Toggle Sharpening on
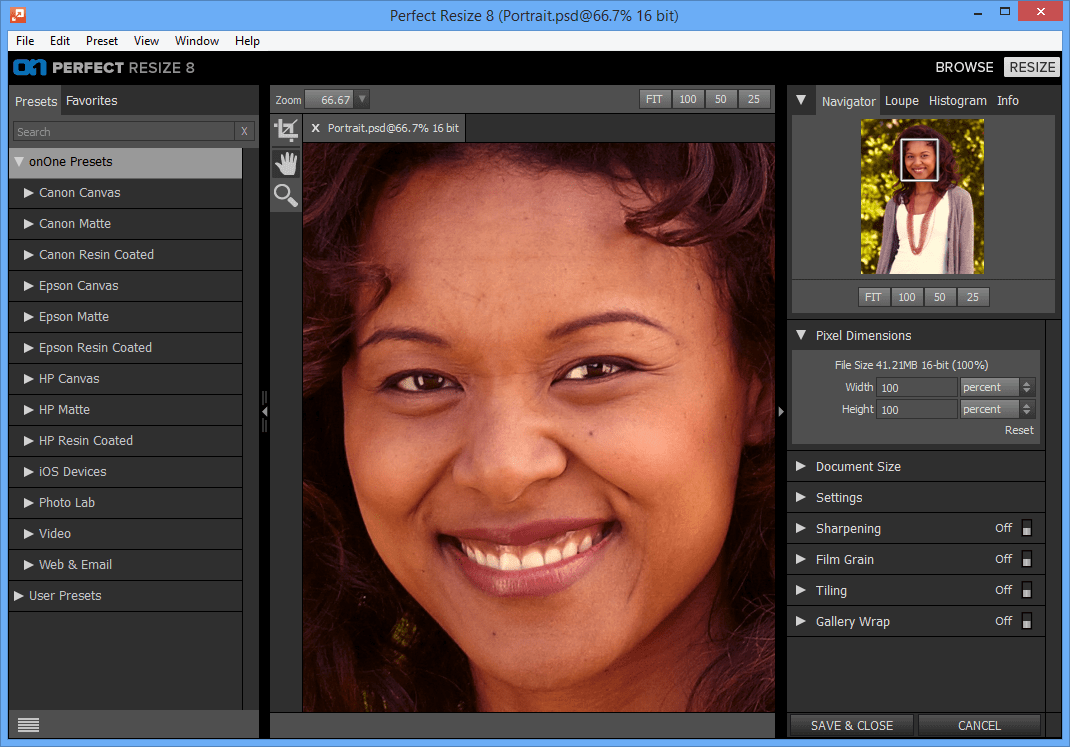This screenshot has width=1070, height=747. 1026,528
